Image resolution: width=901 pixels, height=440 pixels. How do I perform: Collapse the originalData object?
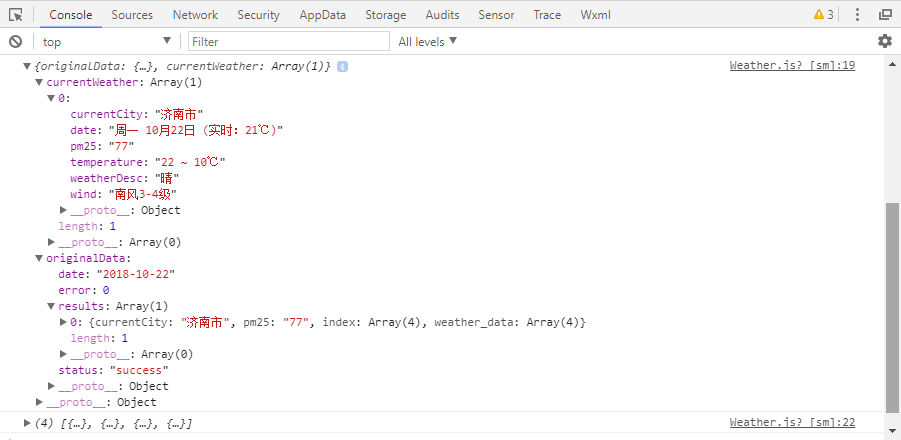pyautogui.click(x=40, y=258)
